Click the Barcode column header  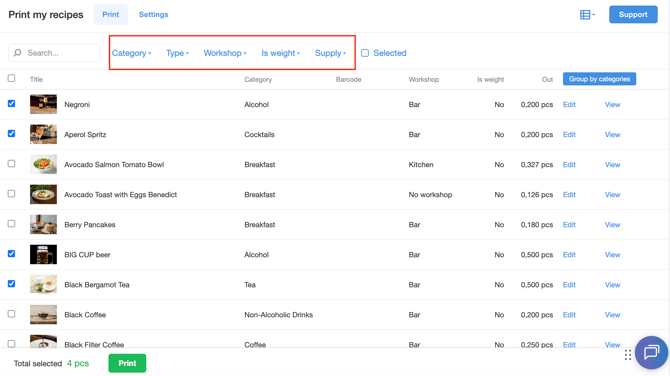click(348, 79)
